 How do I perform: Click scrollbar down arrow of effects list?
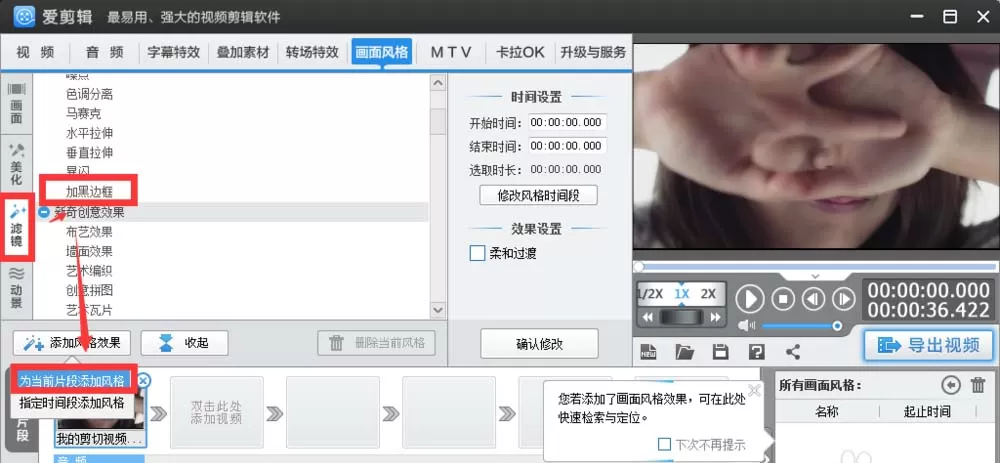(438, 309)
